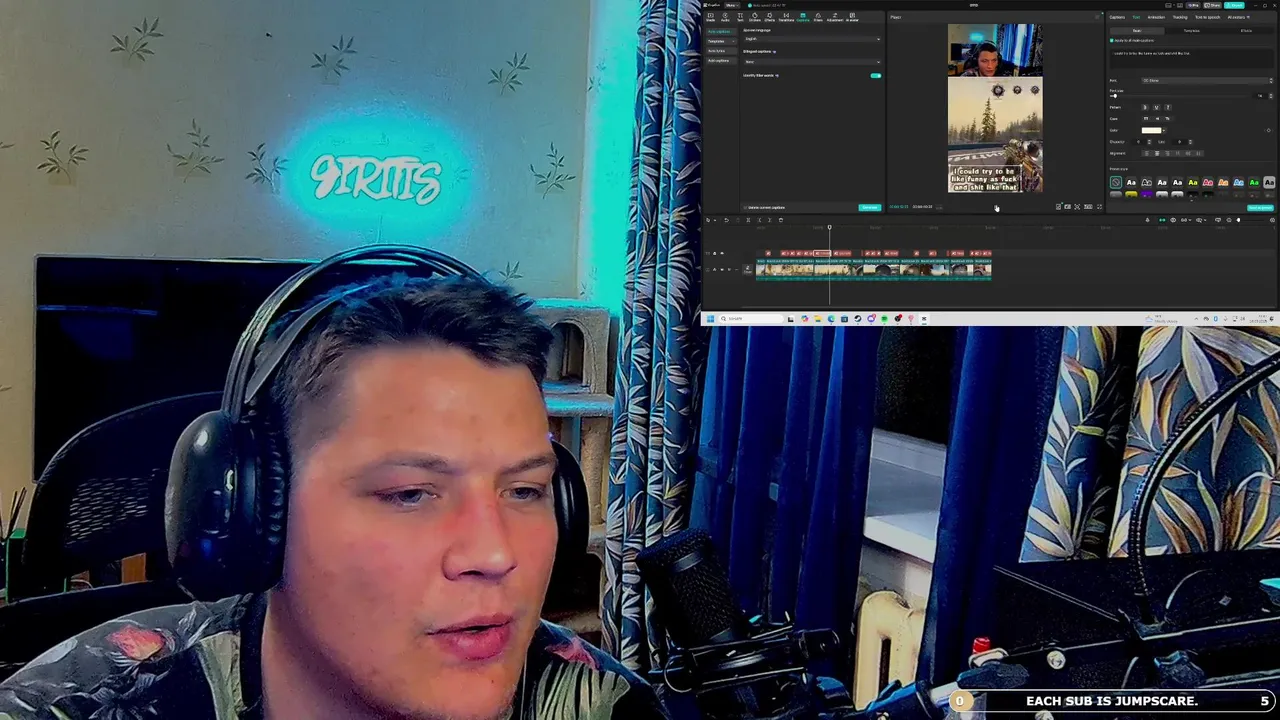This screenshot has height=720, width=1280.
Task: Open the Transitions panel
Action: coord(786,17)
